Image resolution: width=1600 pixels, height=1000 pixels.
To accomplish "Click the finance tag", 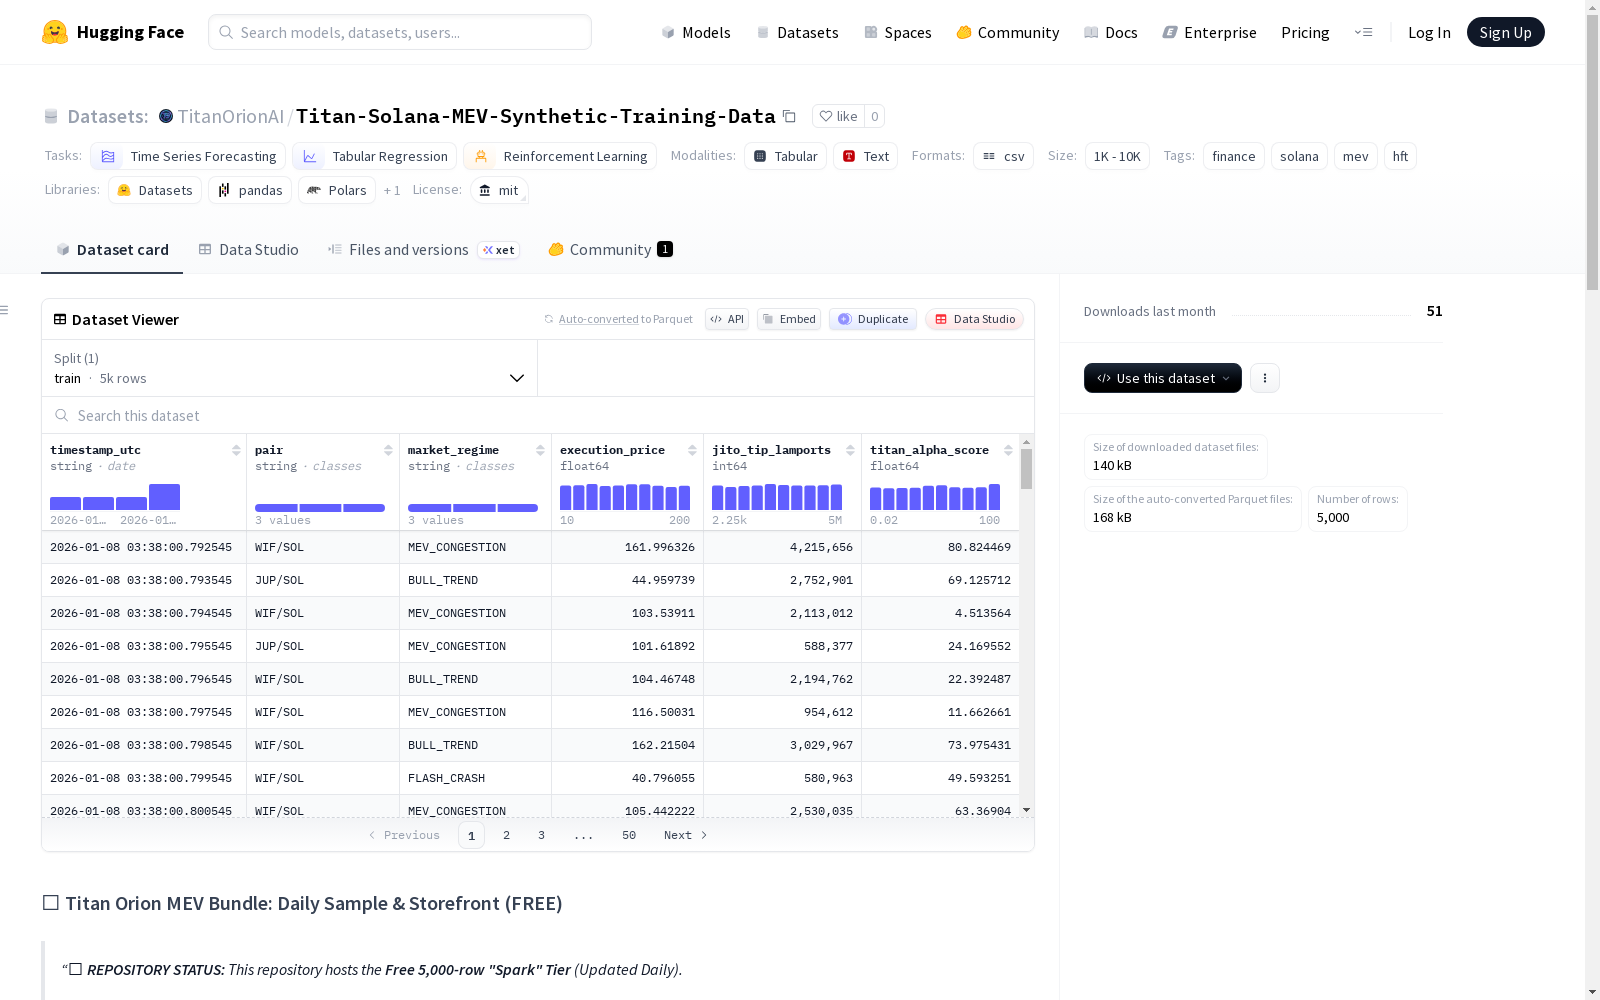I will (1234, 156).
